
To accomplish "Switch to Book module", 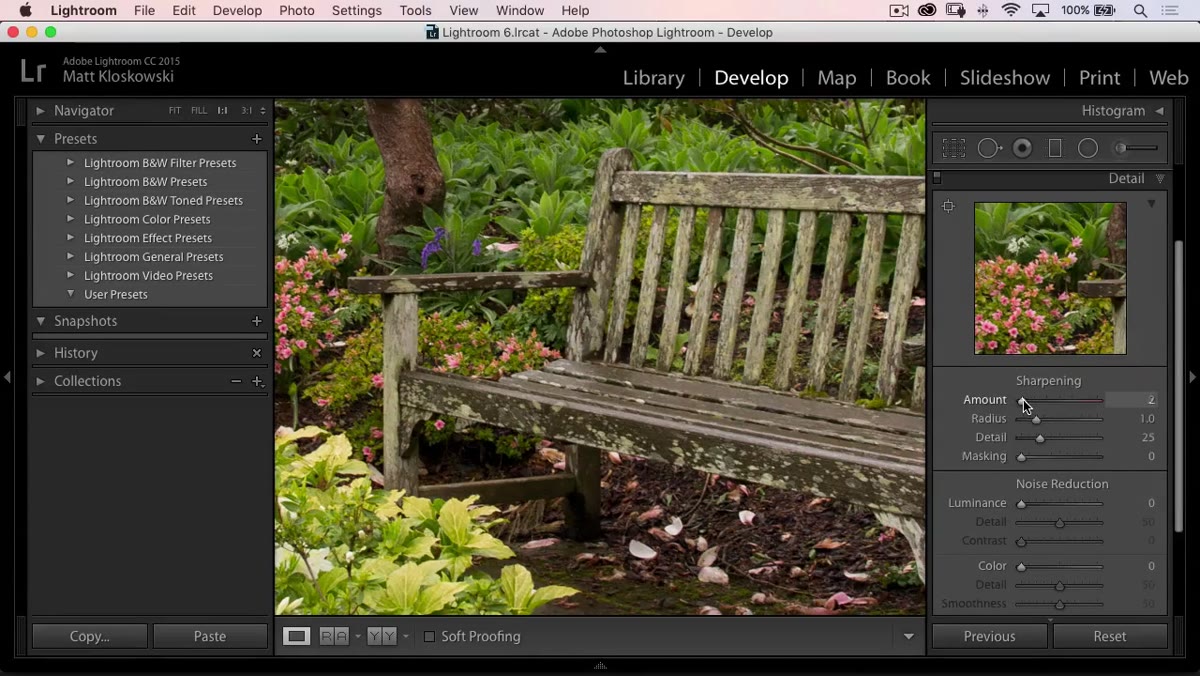I will [x=908, y=78].
